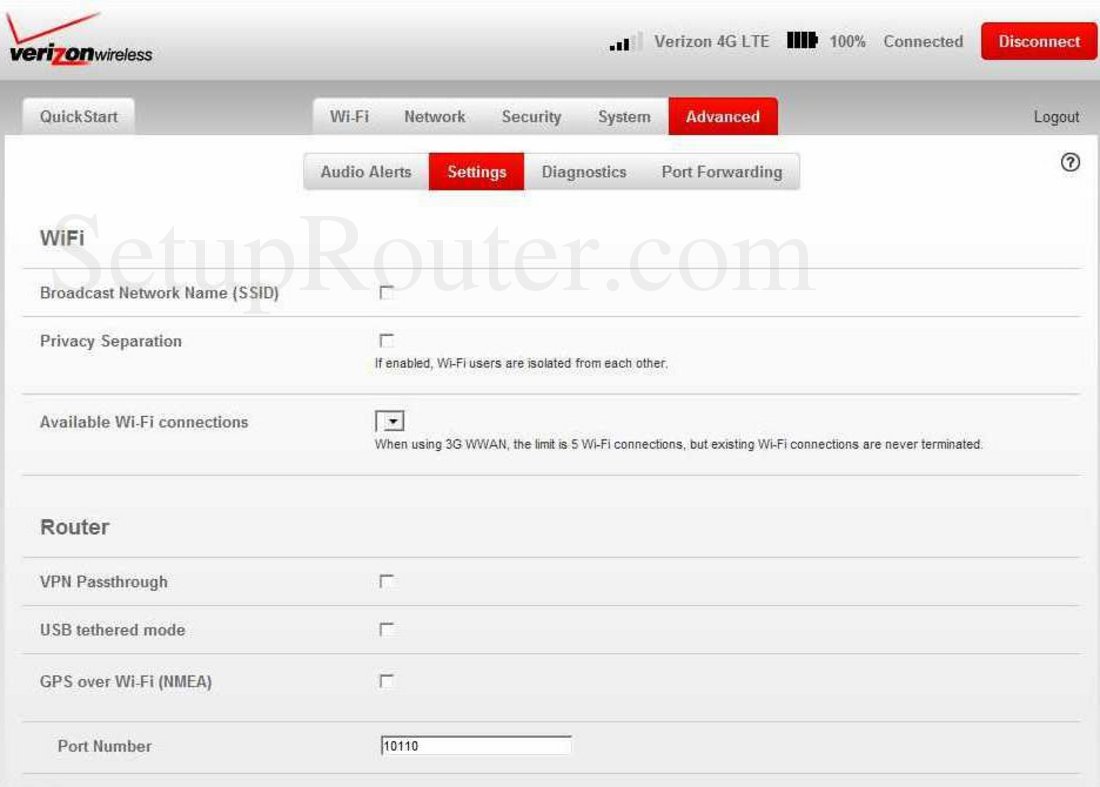
Task: Click the Privacy Separation label
Action: (111, 341)
